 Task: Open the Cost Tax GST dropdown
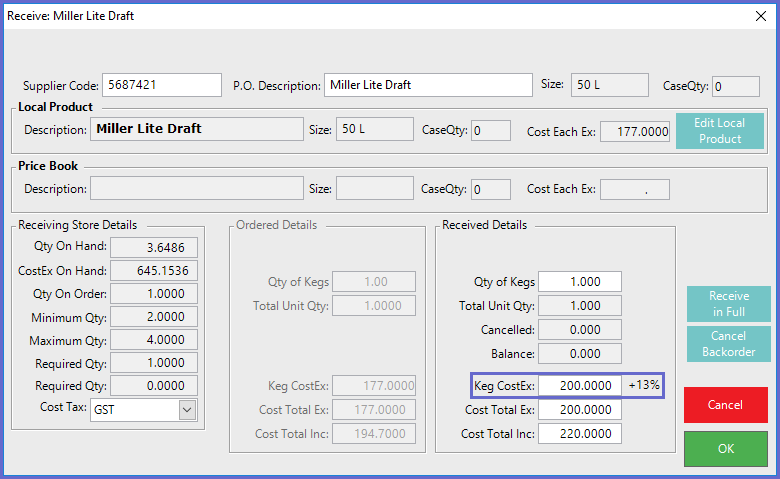(186, 409)
